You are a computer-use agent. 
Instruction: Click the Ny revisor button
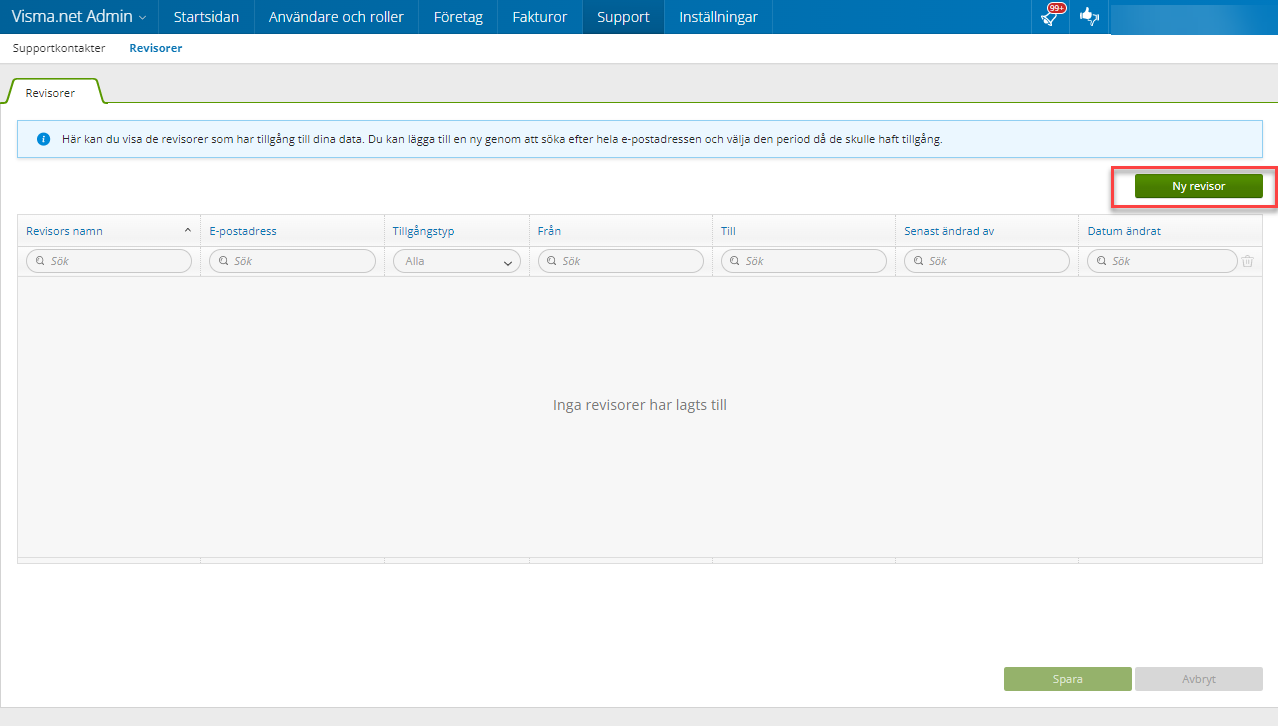pyautogui.click(x=1198, y=186)
